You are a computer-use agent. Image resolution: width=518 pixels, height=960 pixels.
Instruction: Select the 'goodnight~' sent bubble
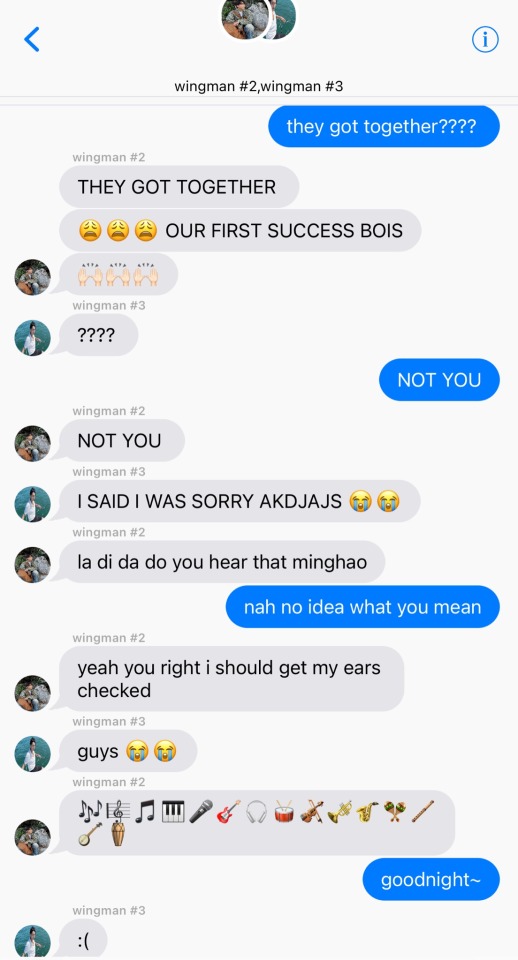tap(431, 879)
